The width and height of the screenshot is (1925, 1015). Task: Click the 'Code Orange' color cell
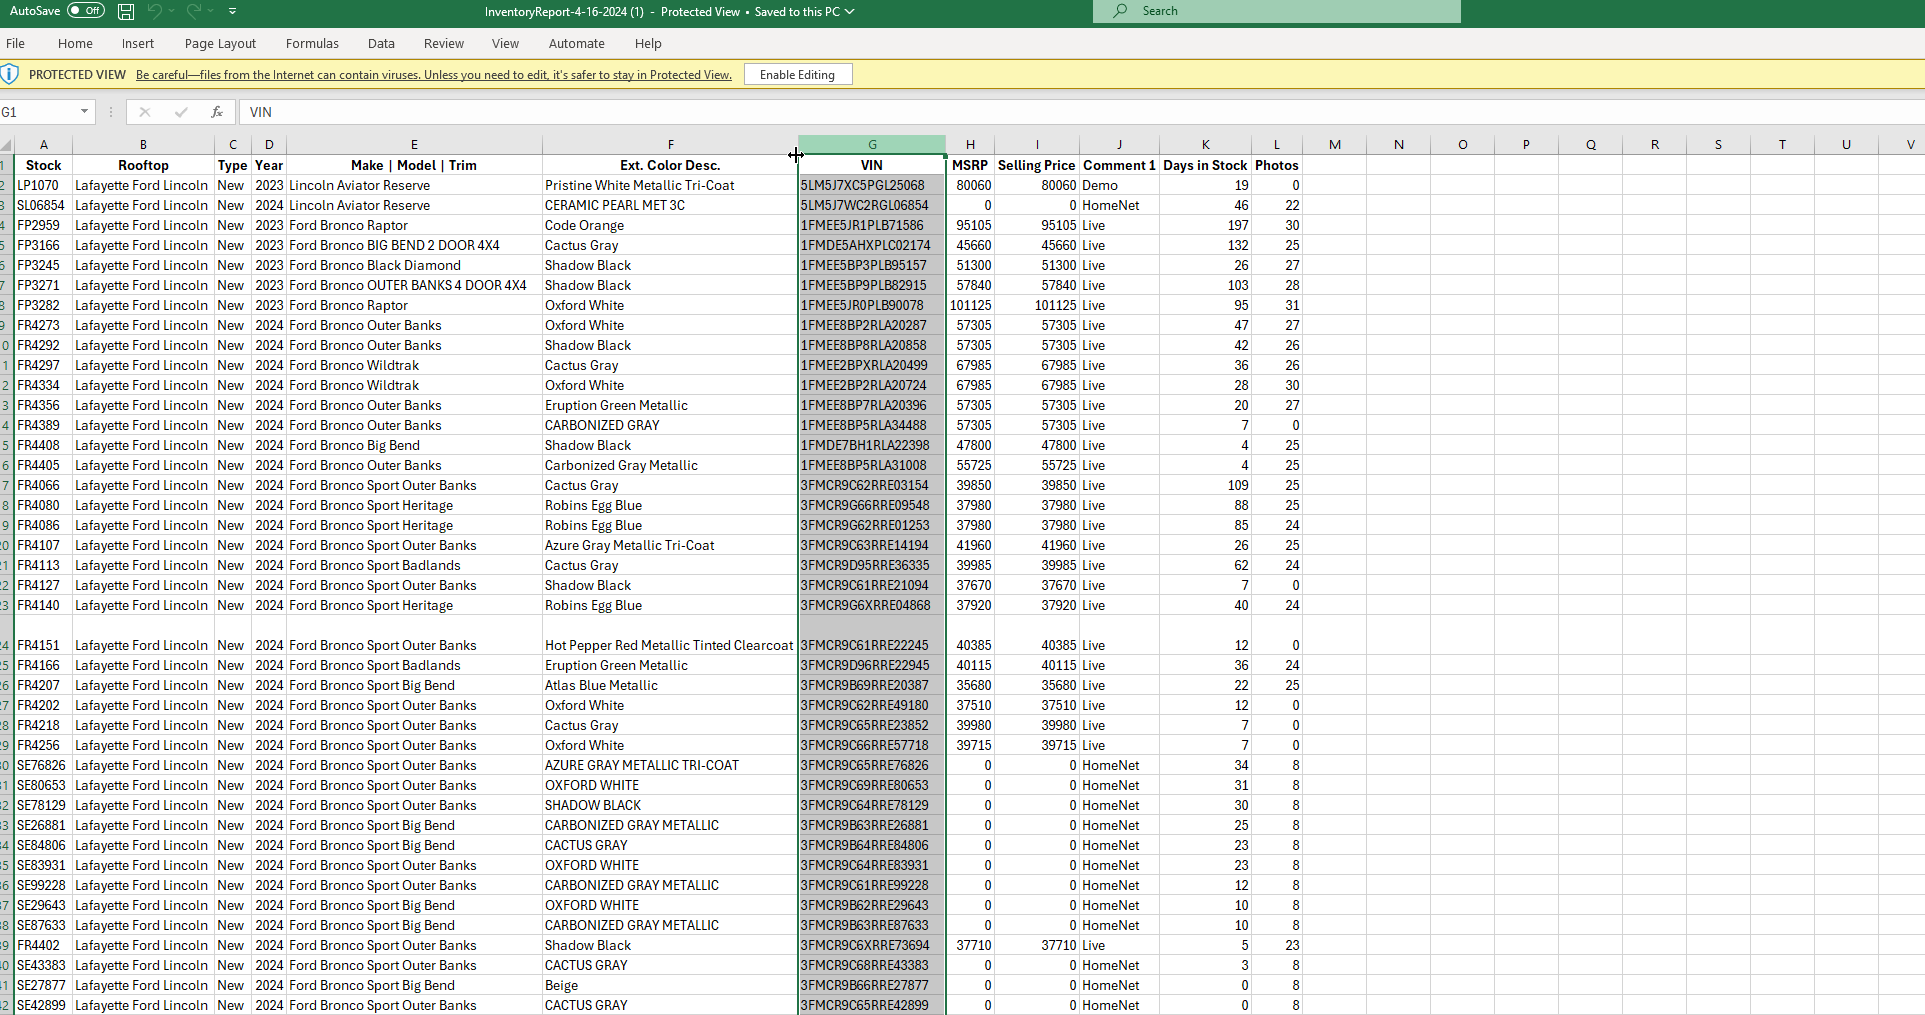(x=670, y=225)
